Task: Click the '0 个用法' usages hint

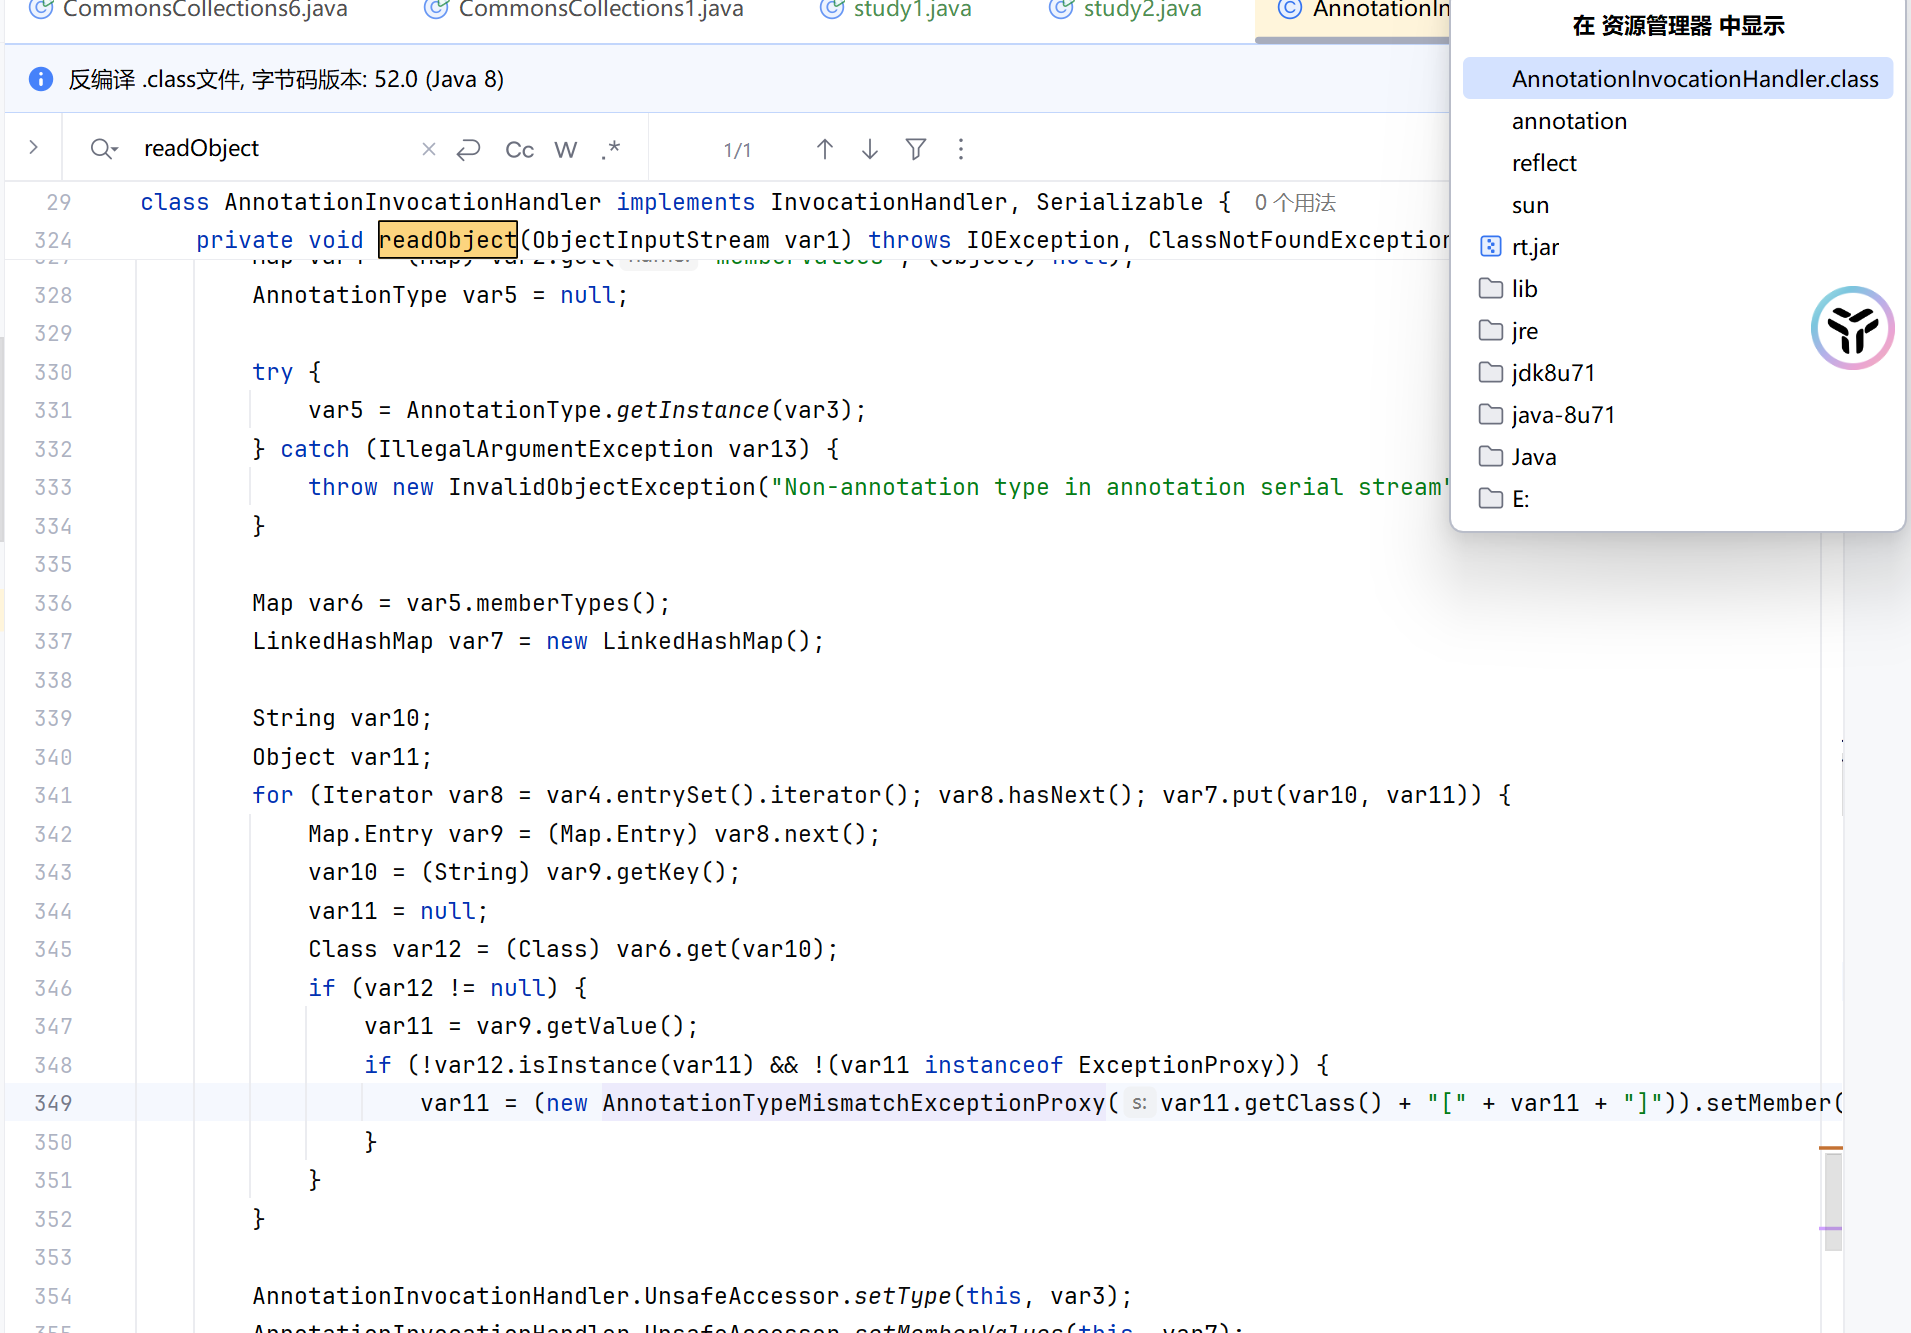Action: point(1295,203)
